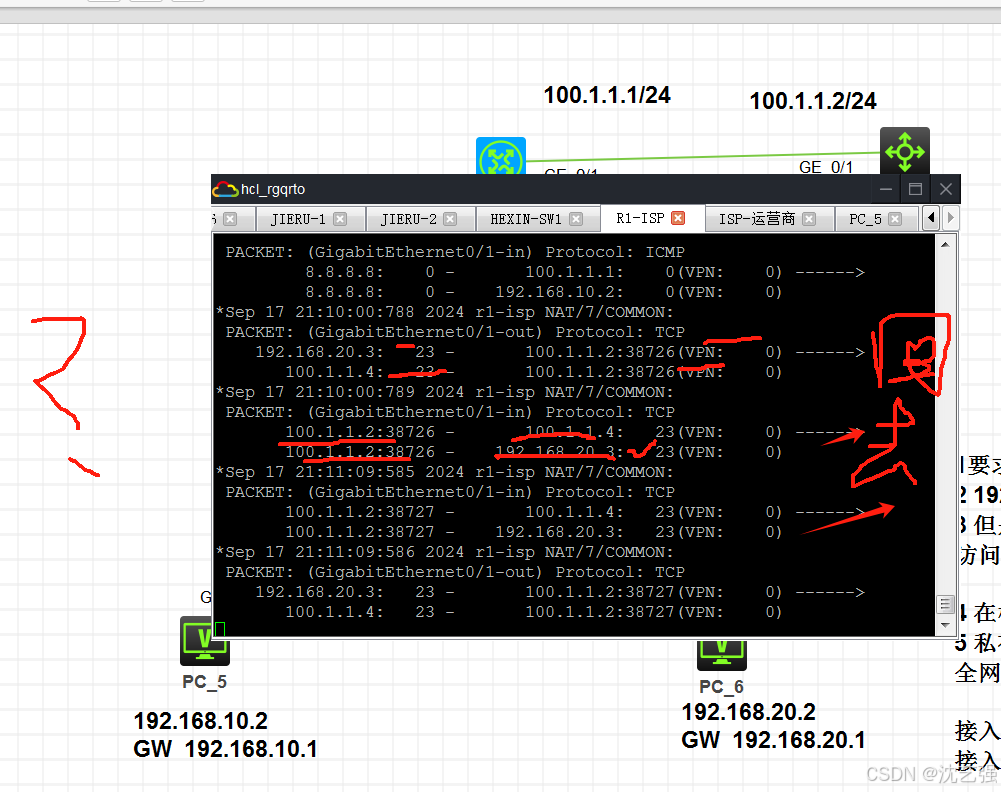Minimize the hcl_rgqrto window

885,189
